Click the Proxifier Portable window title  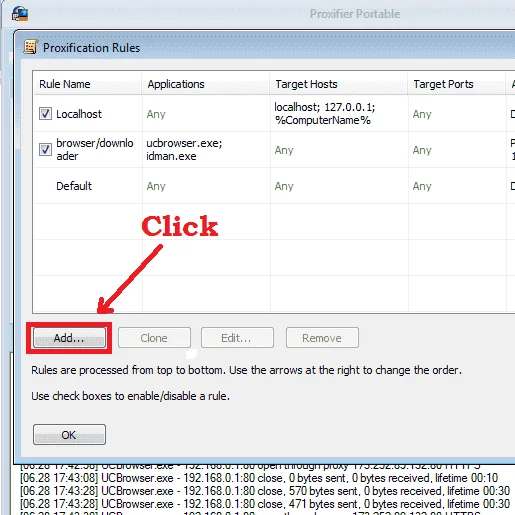[x=355, y=14]
